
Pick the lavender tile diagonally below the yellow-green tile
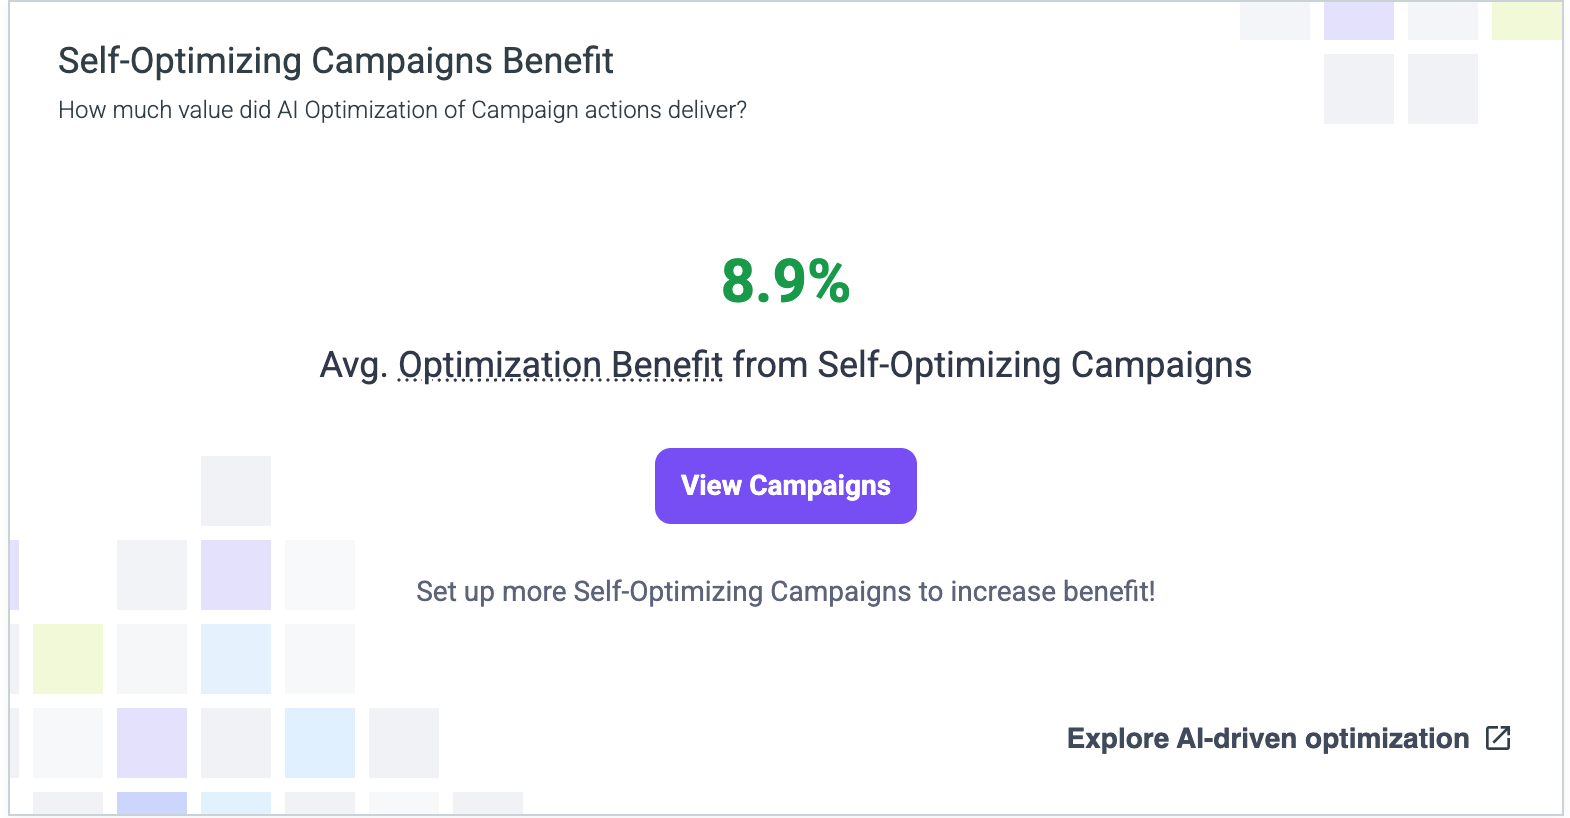[x=152, y=743]
